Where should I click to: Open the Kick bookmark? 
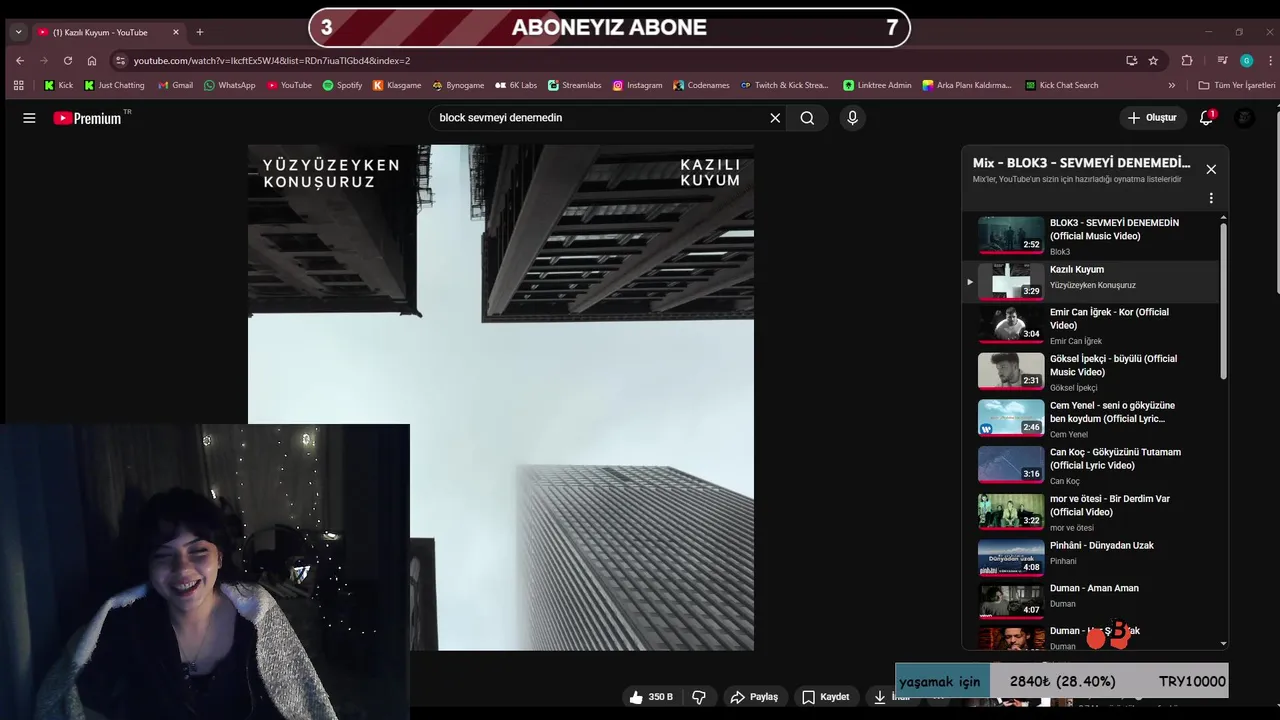tap(58, 85)
